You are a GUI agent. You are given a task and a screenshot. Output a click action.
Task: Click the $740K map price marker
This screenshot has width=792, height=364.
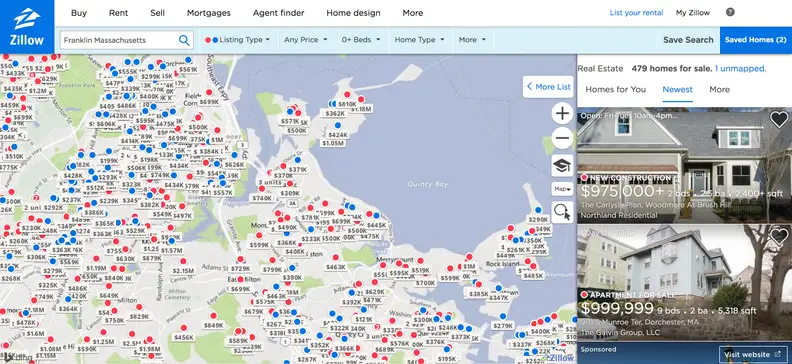coord(262,198)
